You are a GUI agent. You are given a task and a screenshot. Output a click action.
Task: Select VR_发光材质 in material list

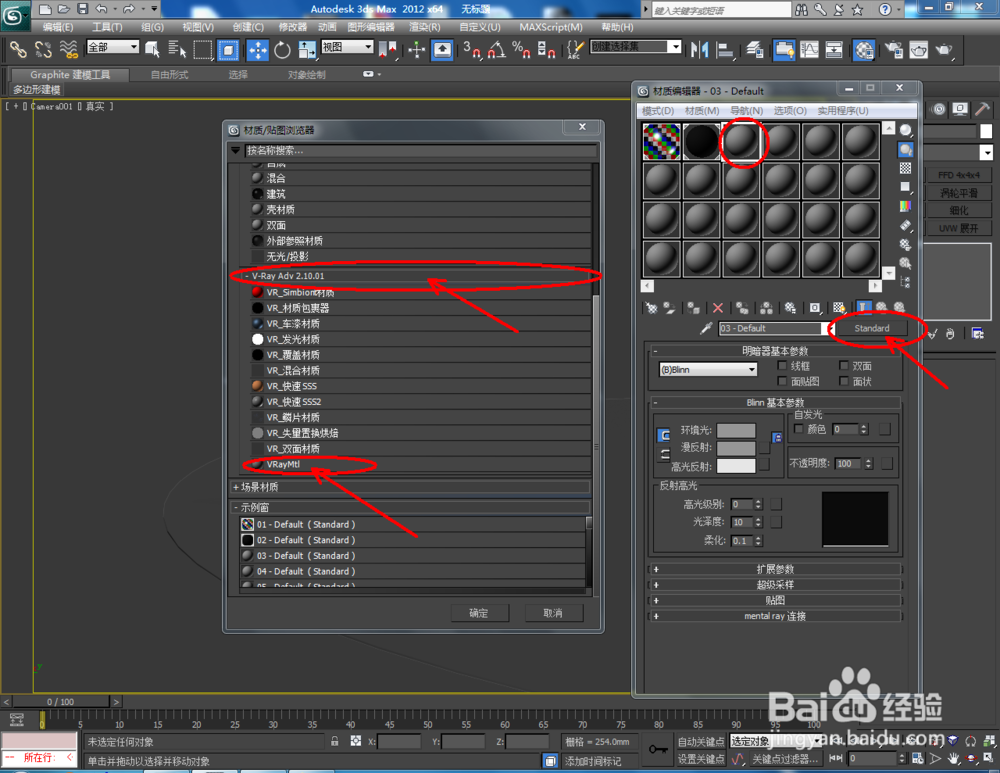tap(421, 339)
